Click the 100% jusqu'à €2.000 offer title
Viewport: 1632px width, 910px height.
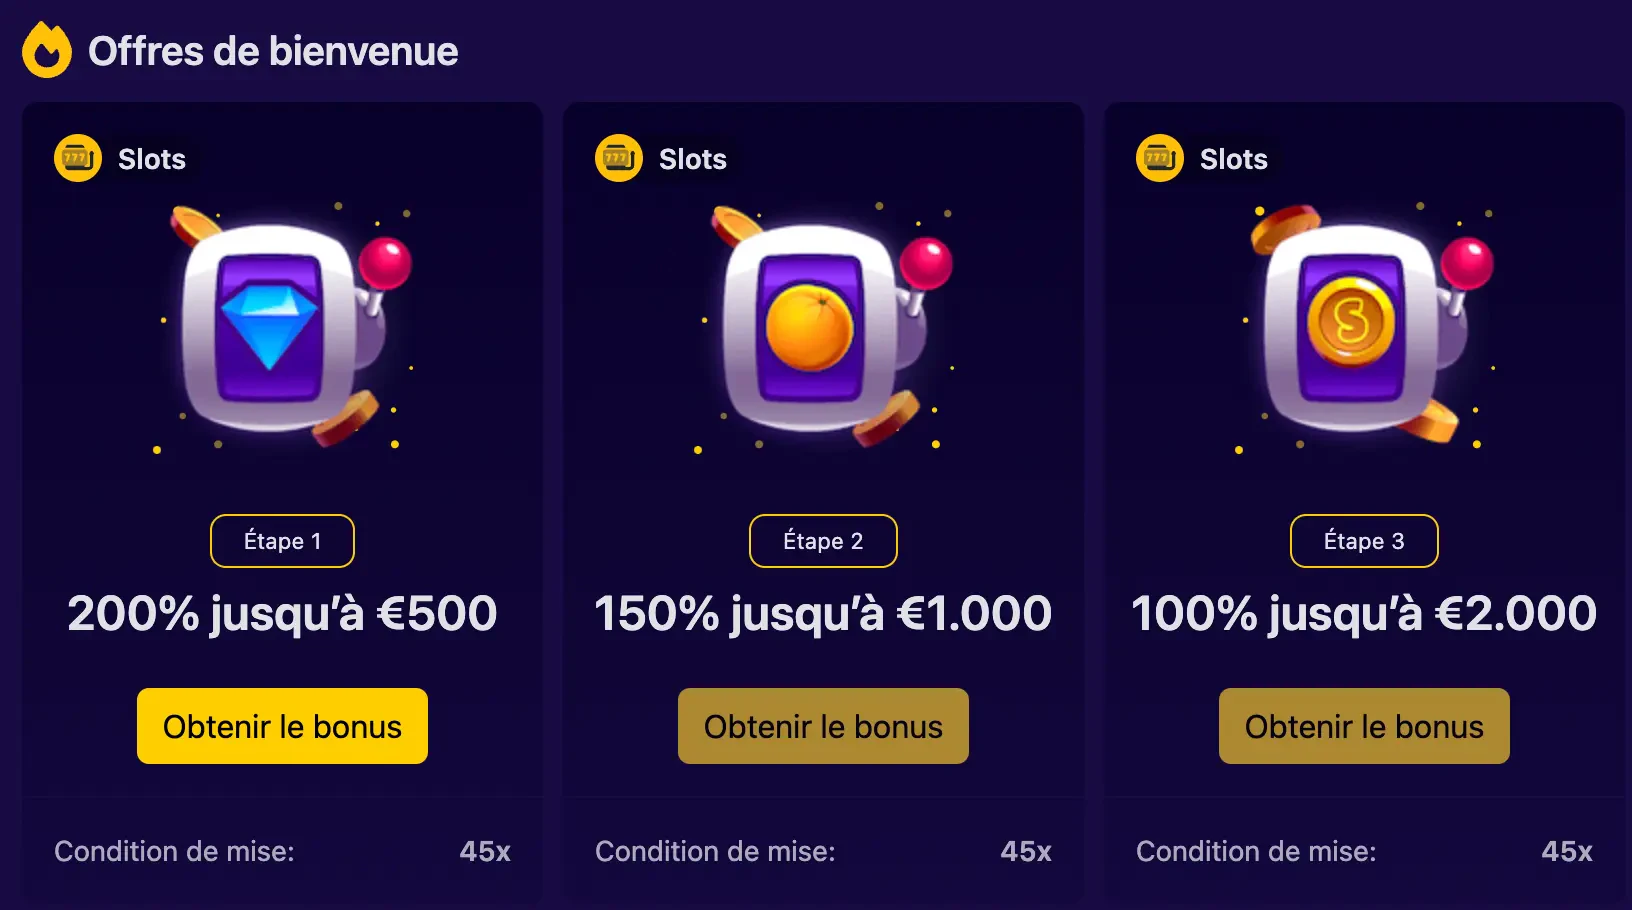point(1364,613)
